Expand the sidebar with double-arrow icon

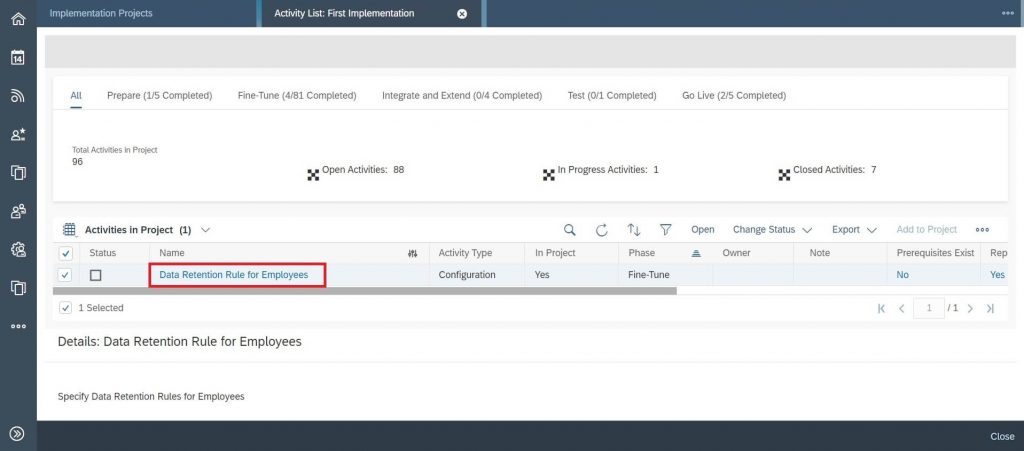pos(18,433)
